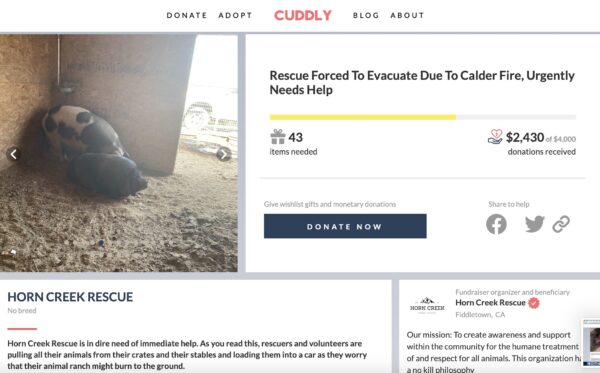Click the heart donations received icon

(x=495, y=137)
